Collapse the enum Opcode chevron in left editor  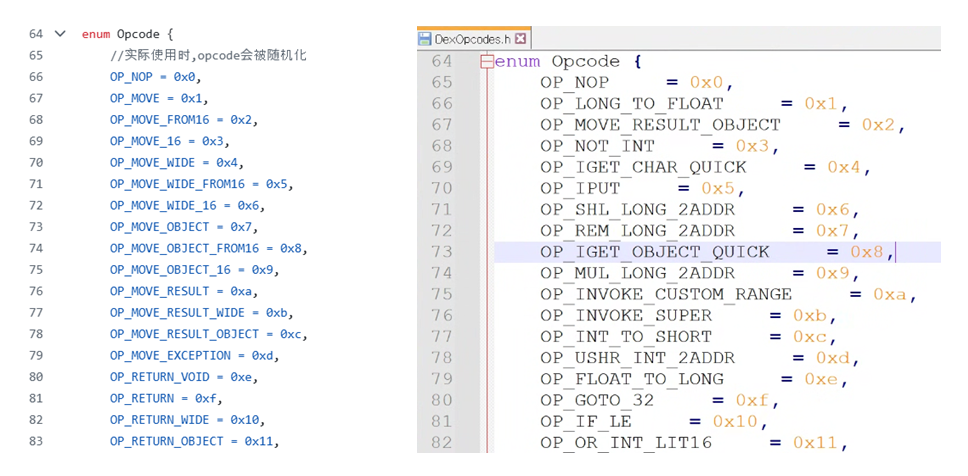coord(60,34)
